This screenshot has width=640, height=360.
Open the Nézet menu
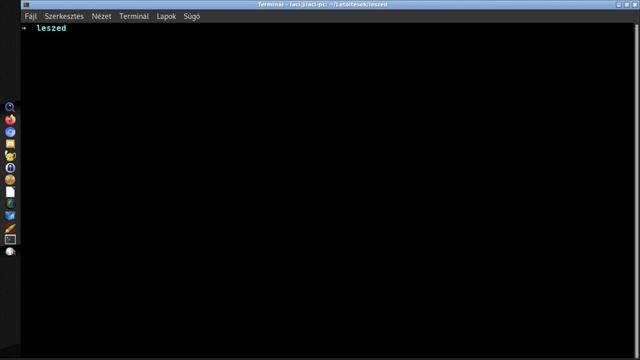point(101,16)
